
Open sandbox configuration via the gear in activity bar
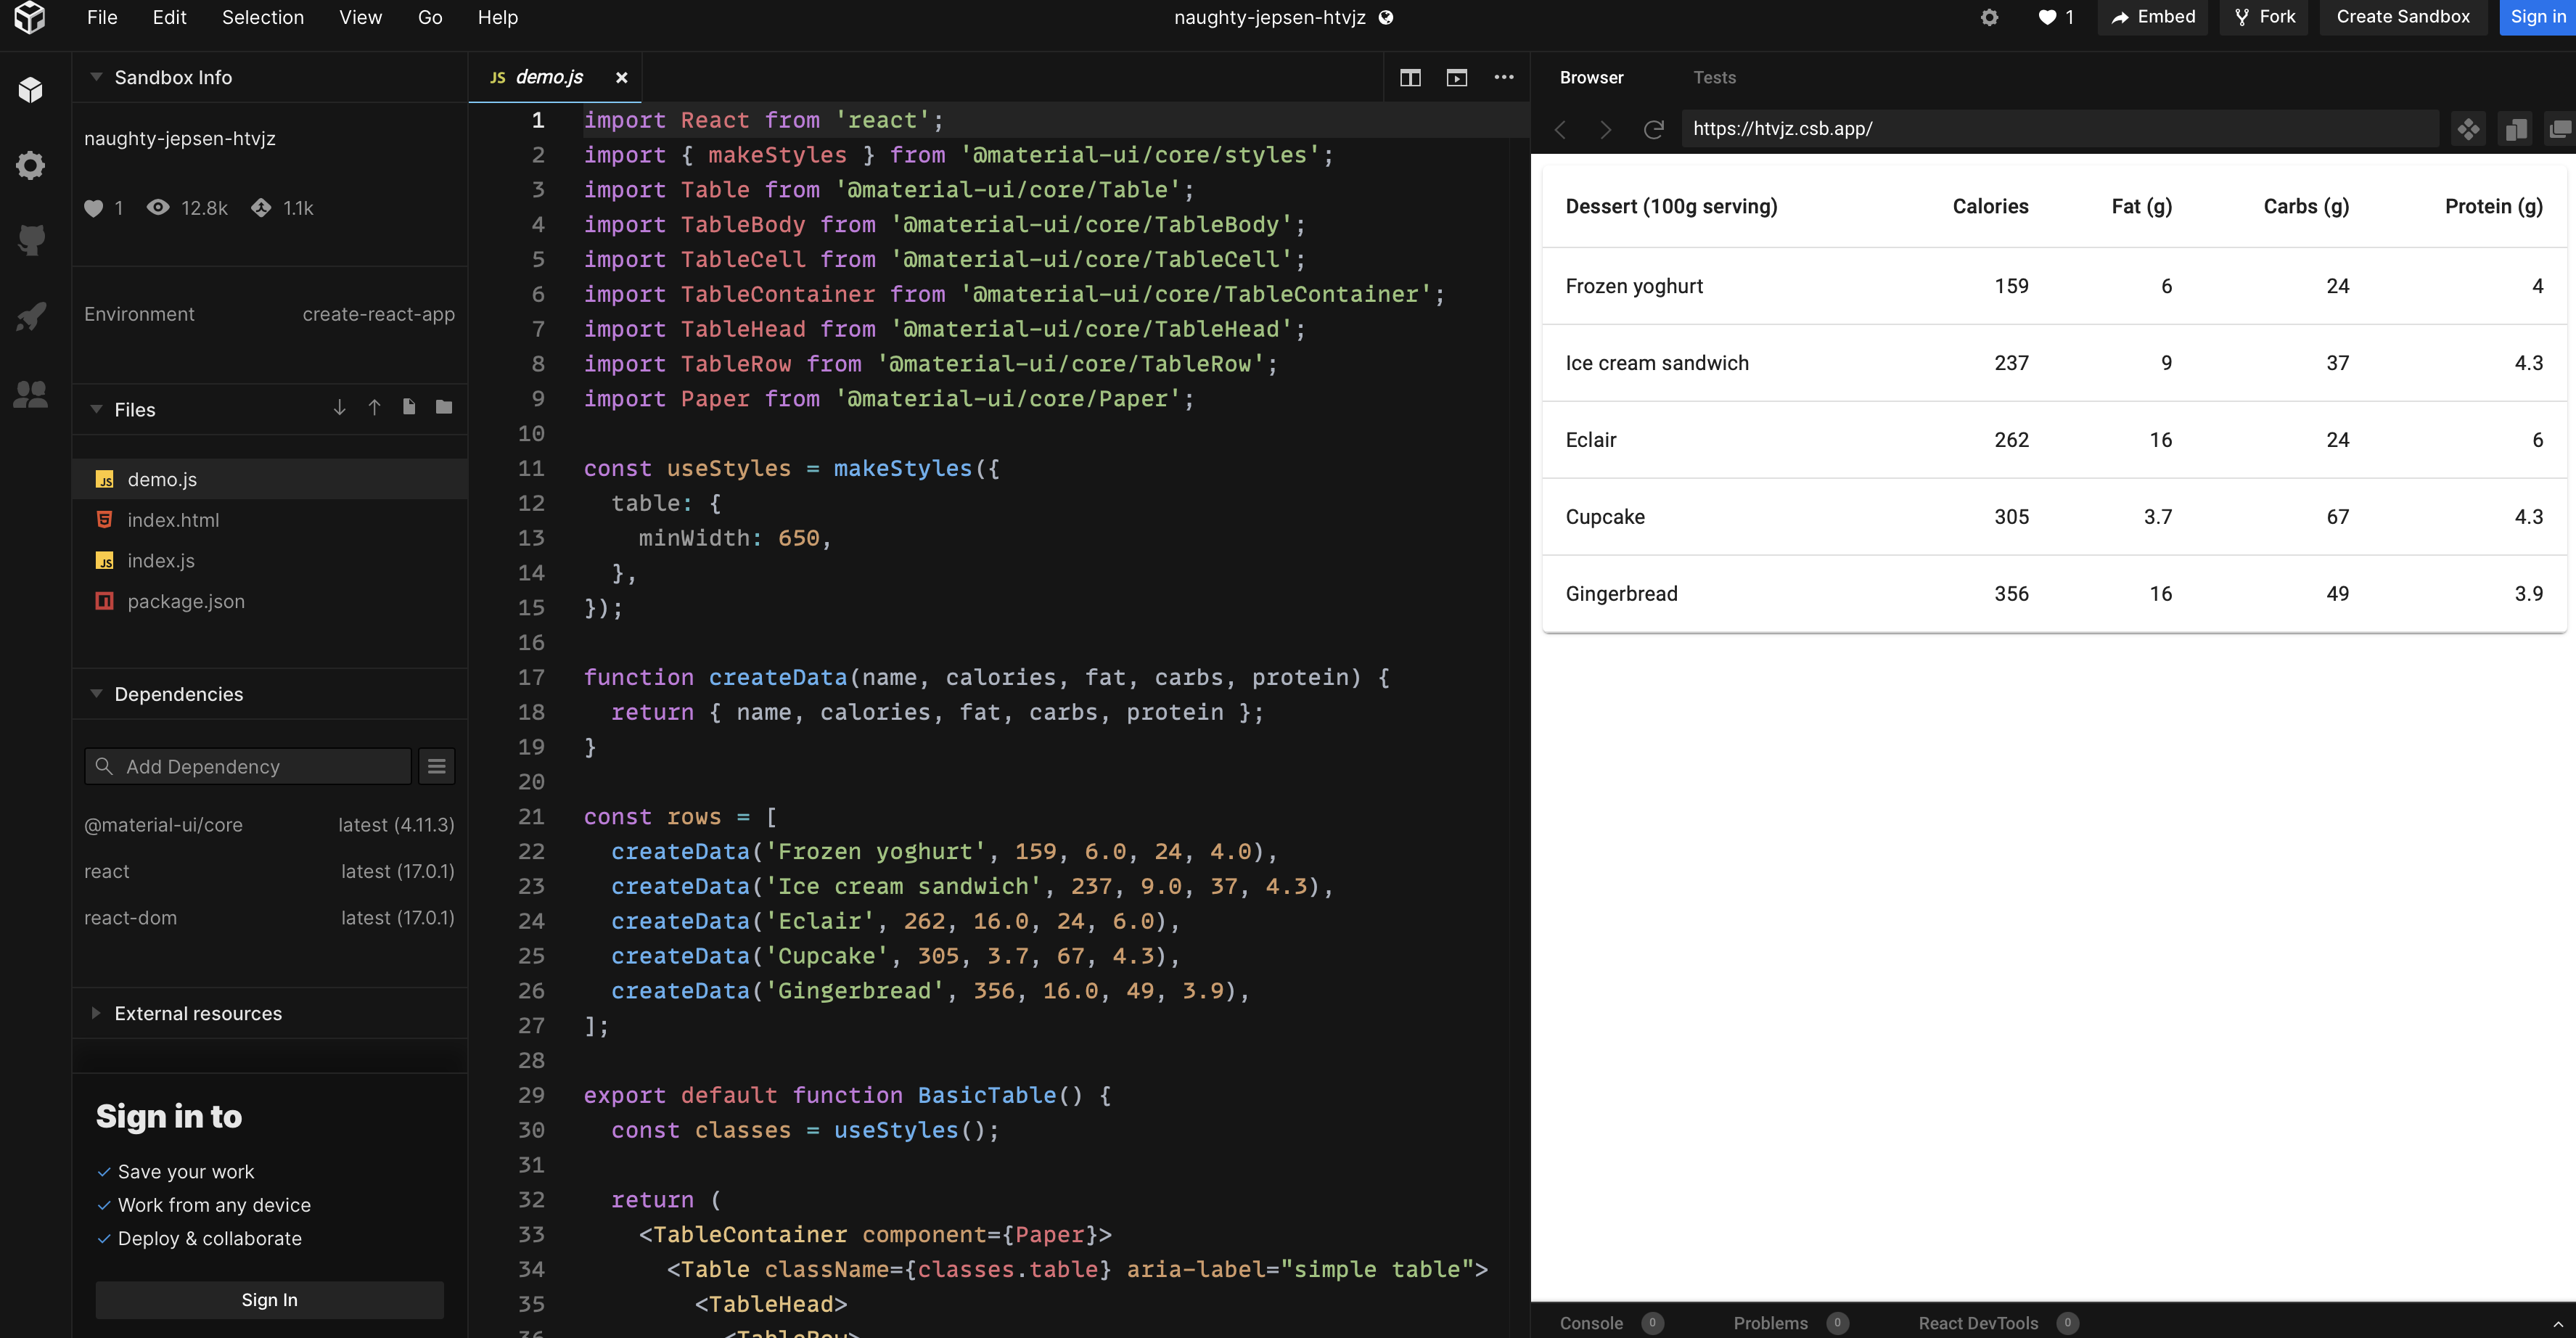pyautogui.click(x=30, y=165)
